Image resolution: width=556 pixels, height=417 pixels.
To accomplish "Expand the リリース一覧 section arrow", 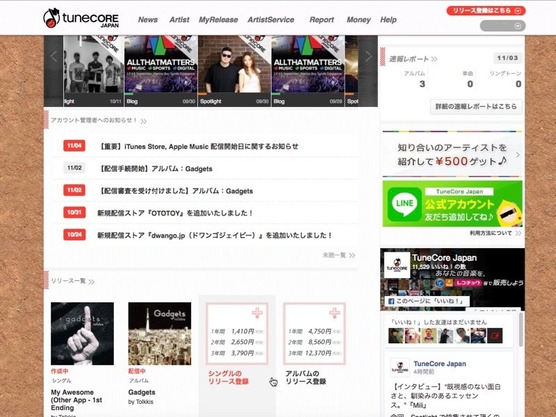I will pos(91,282).
